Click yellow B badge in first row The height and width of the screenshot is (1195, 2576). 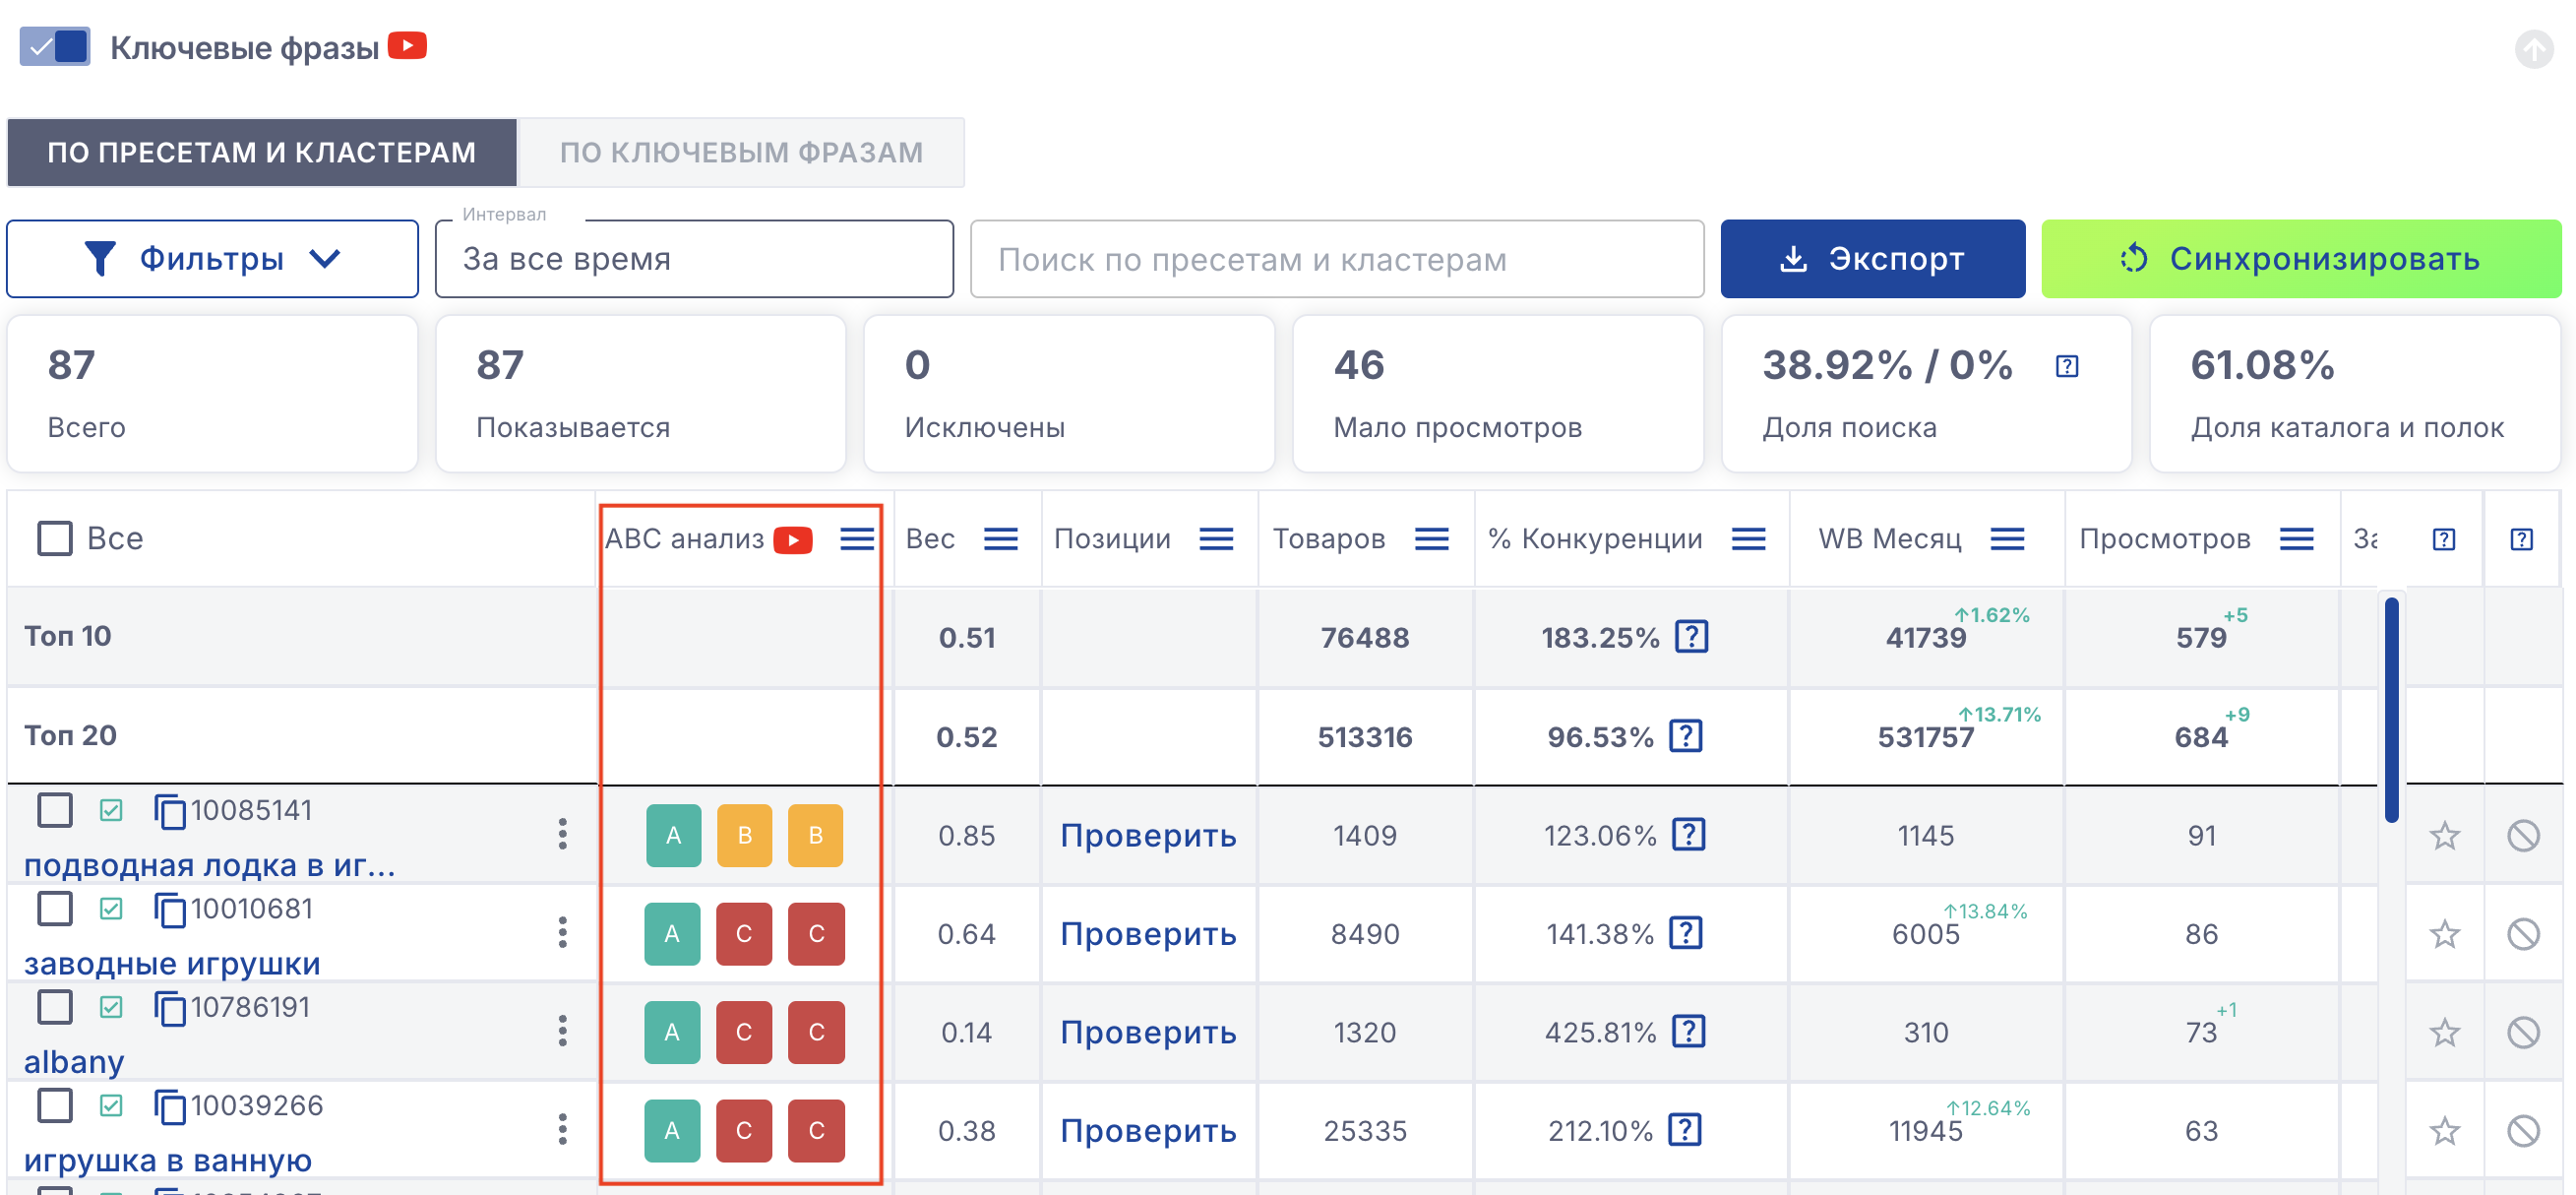click(x=744, y=835)
